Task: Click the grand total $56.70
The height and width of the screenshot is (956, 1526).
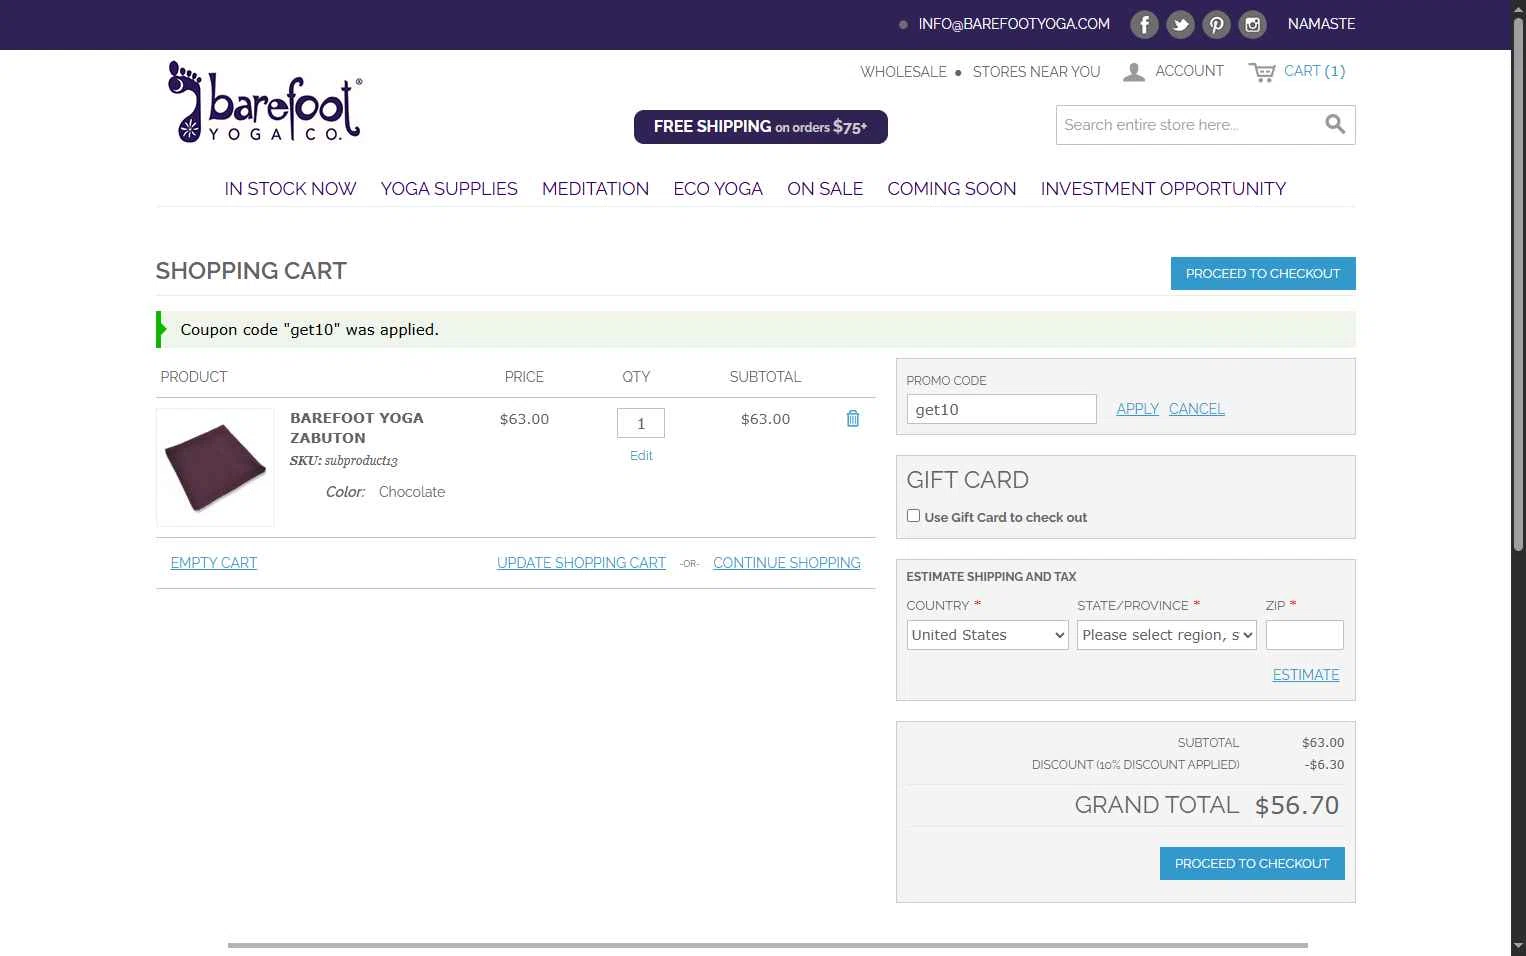Action: (1297, 805)
